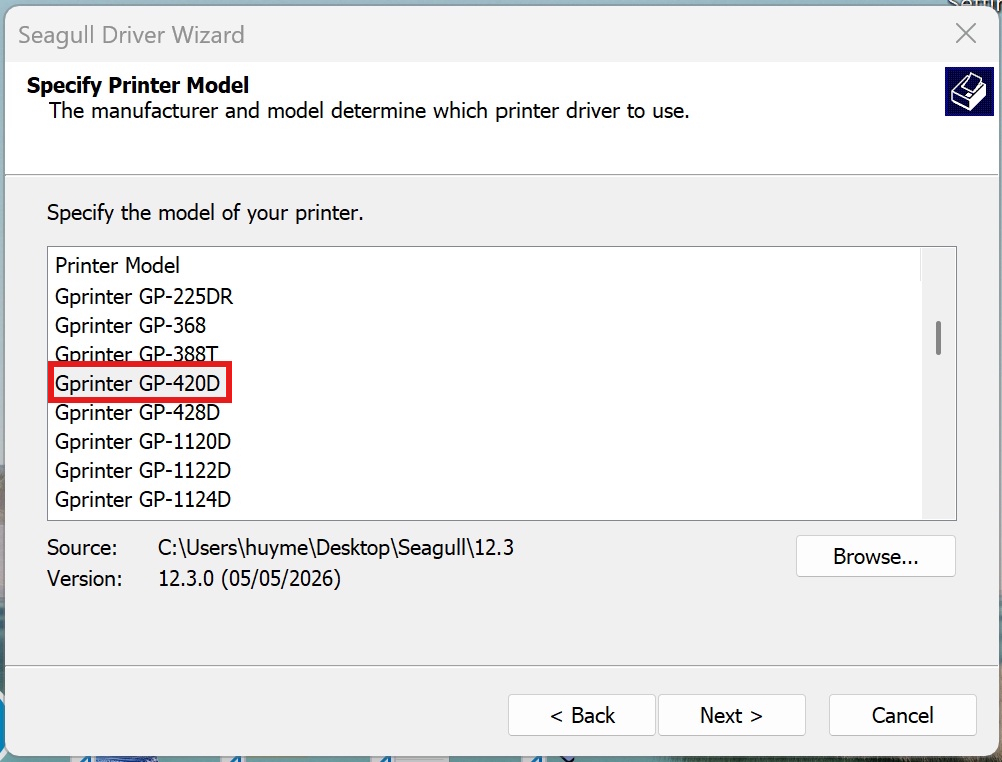Image resolution: width=1002 pixels, height=762 pixels.
Task: Click the model list scrollbar thumb
Action: pyautogui.click(x=938, y=338)
